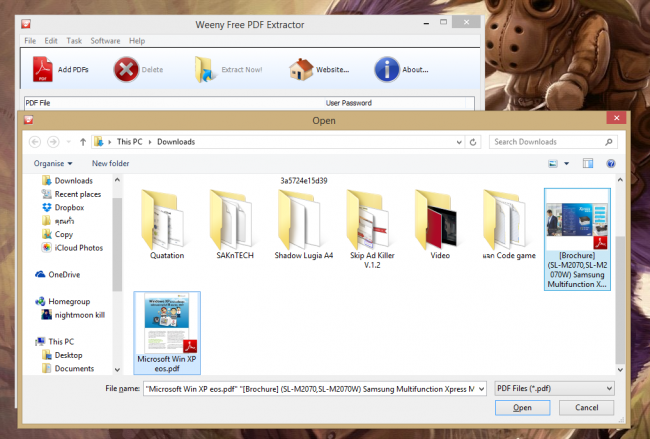Open the Software menu
This screenshot has height=439, width=650.
pyautogui.click(x=105, y=41)
